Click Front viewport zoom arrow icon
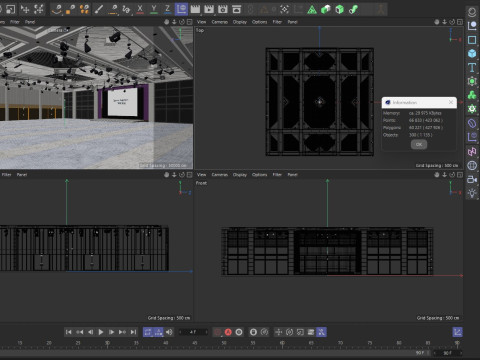Viewport: 480px width, 360px height. tap(444, 175)
